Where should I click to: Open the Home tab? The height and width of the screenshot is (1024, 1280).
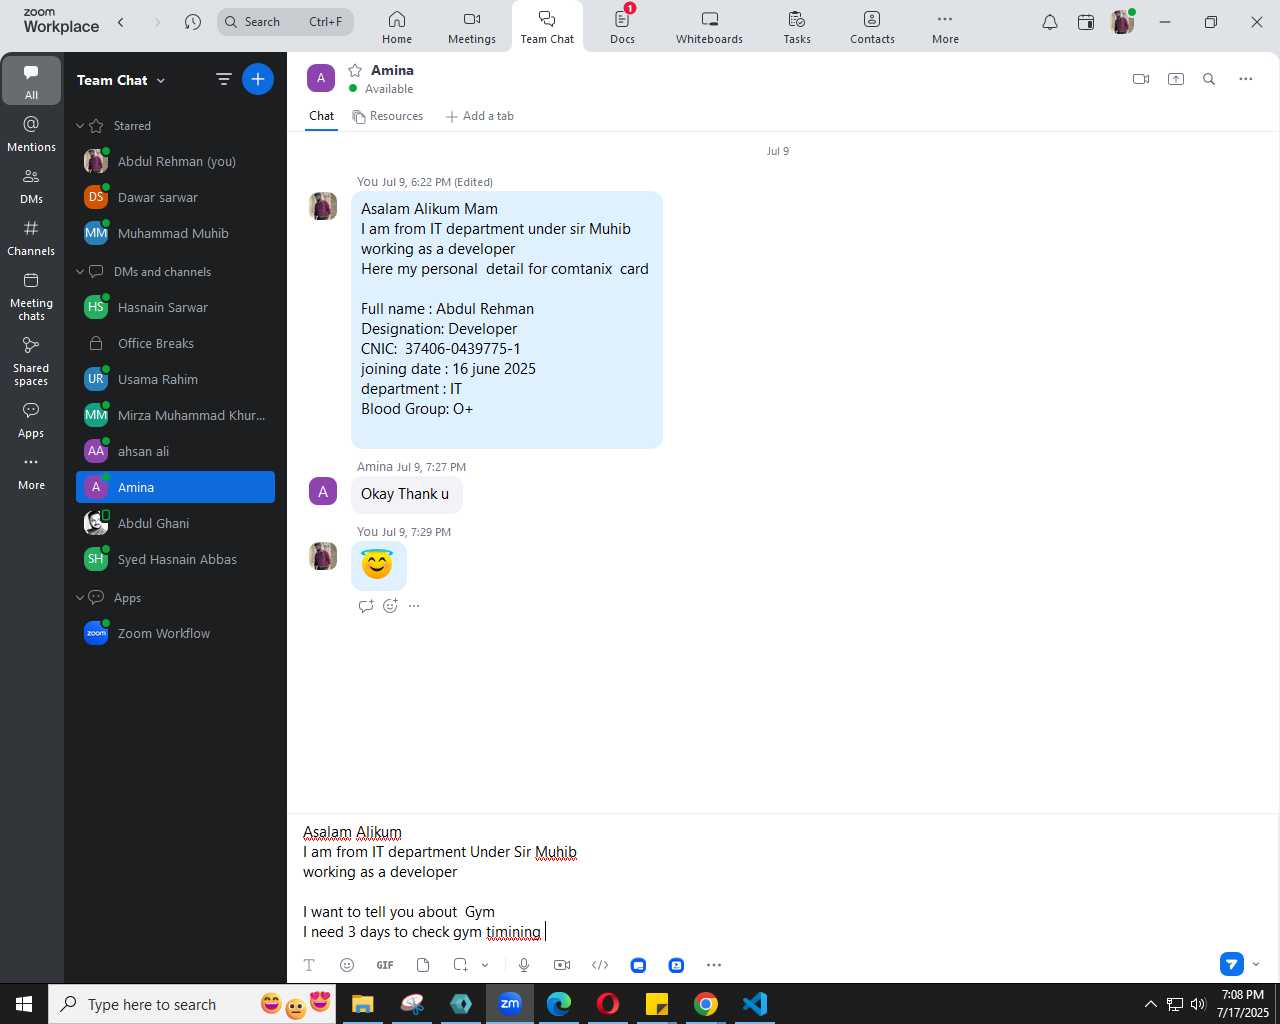click(397, 27)
